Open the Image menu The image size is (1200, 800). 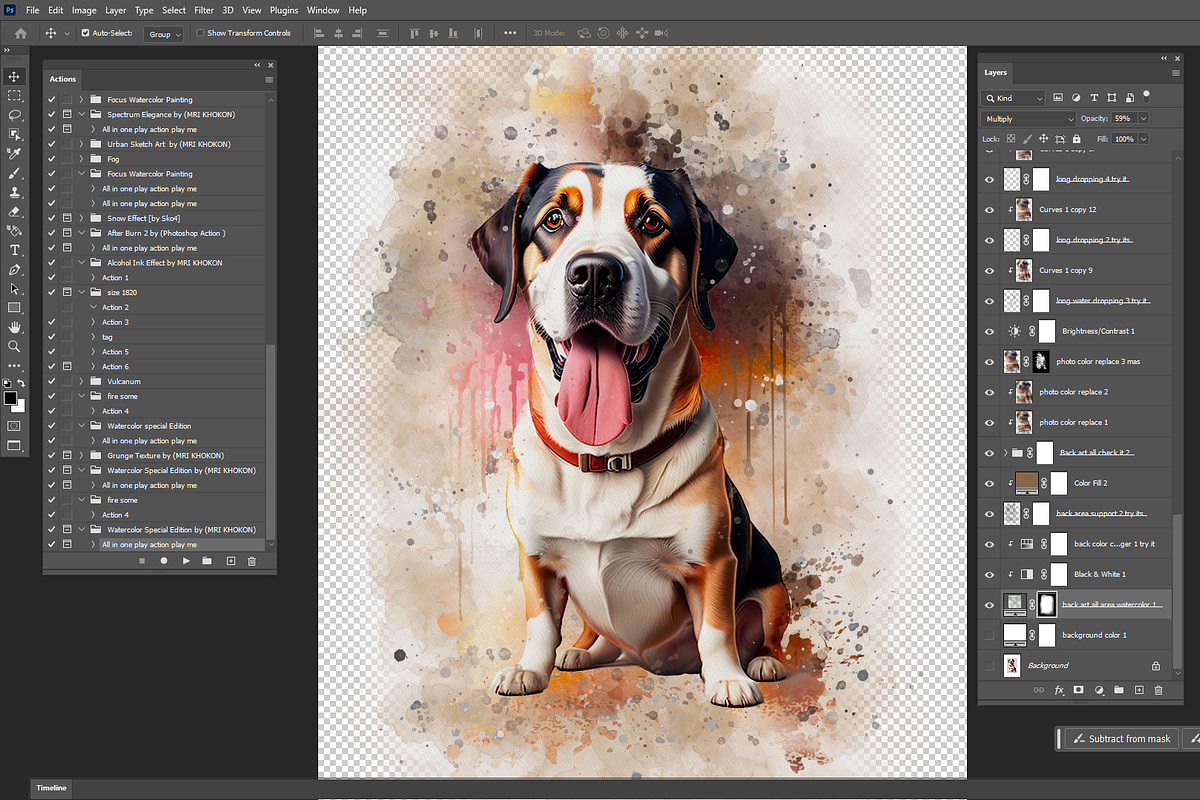[x=84, y=10]
